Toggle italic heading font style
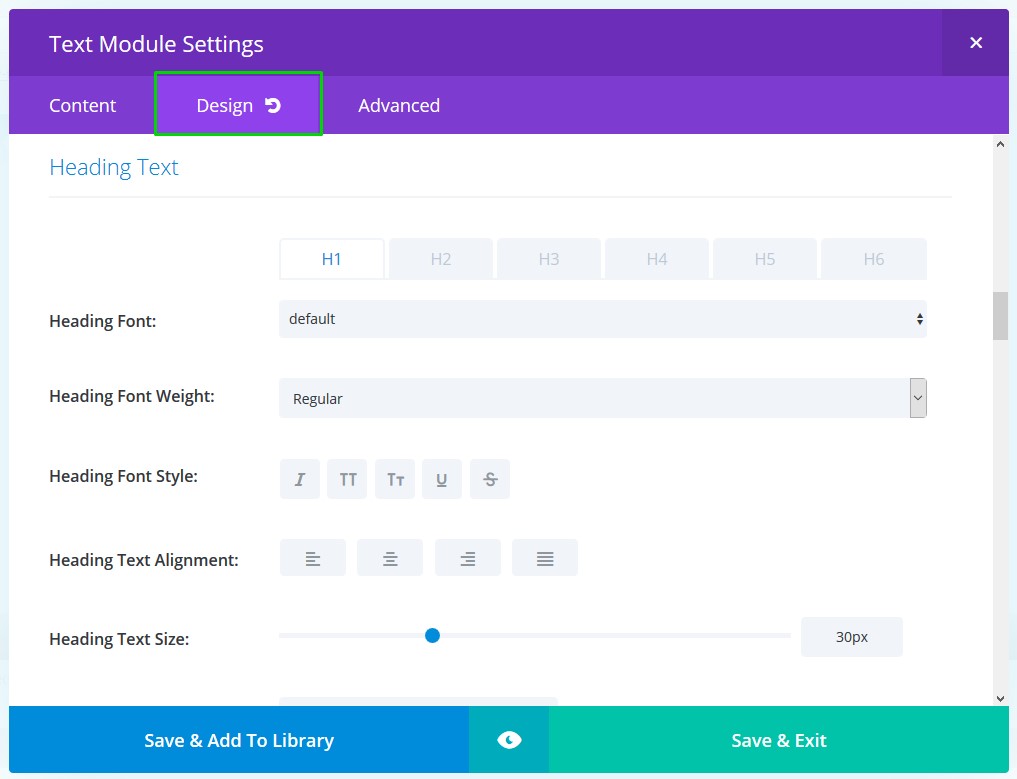The height and width of the screenshot is (779, 1017). (299, 479)
